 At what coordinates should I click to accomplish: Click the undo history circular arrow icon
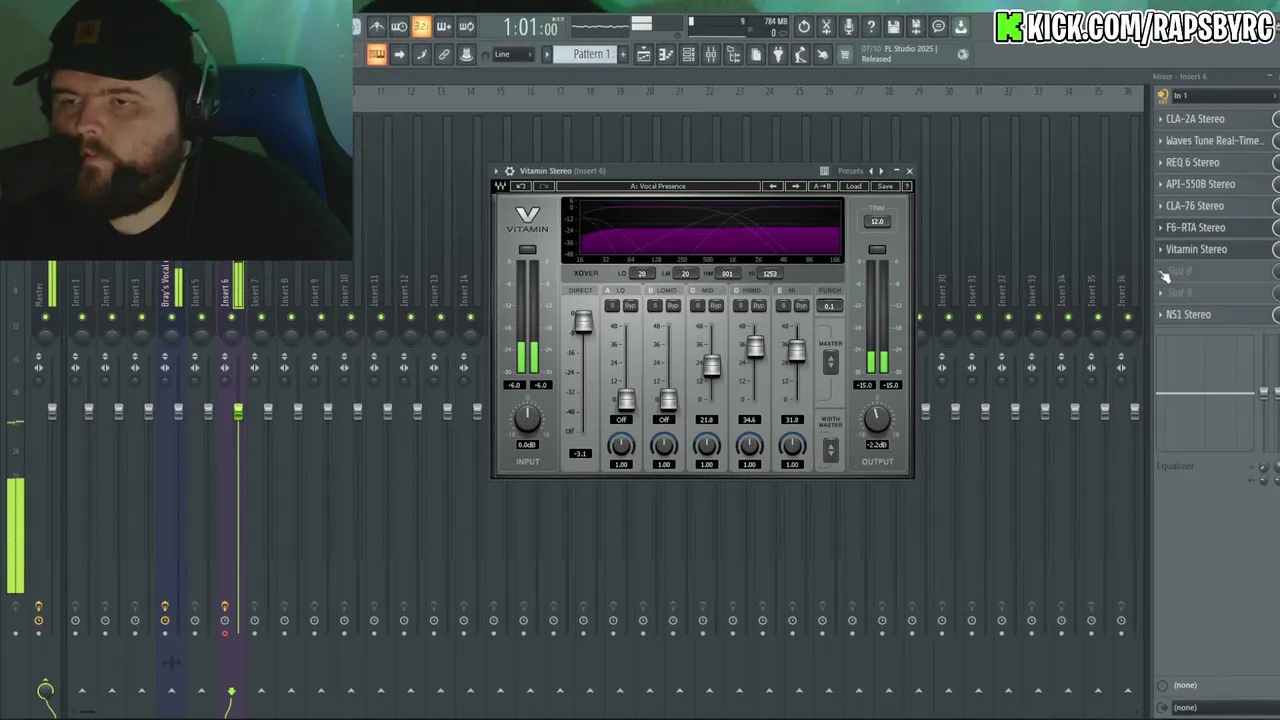[x=804, y=27]
